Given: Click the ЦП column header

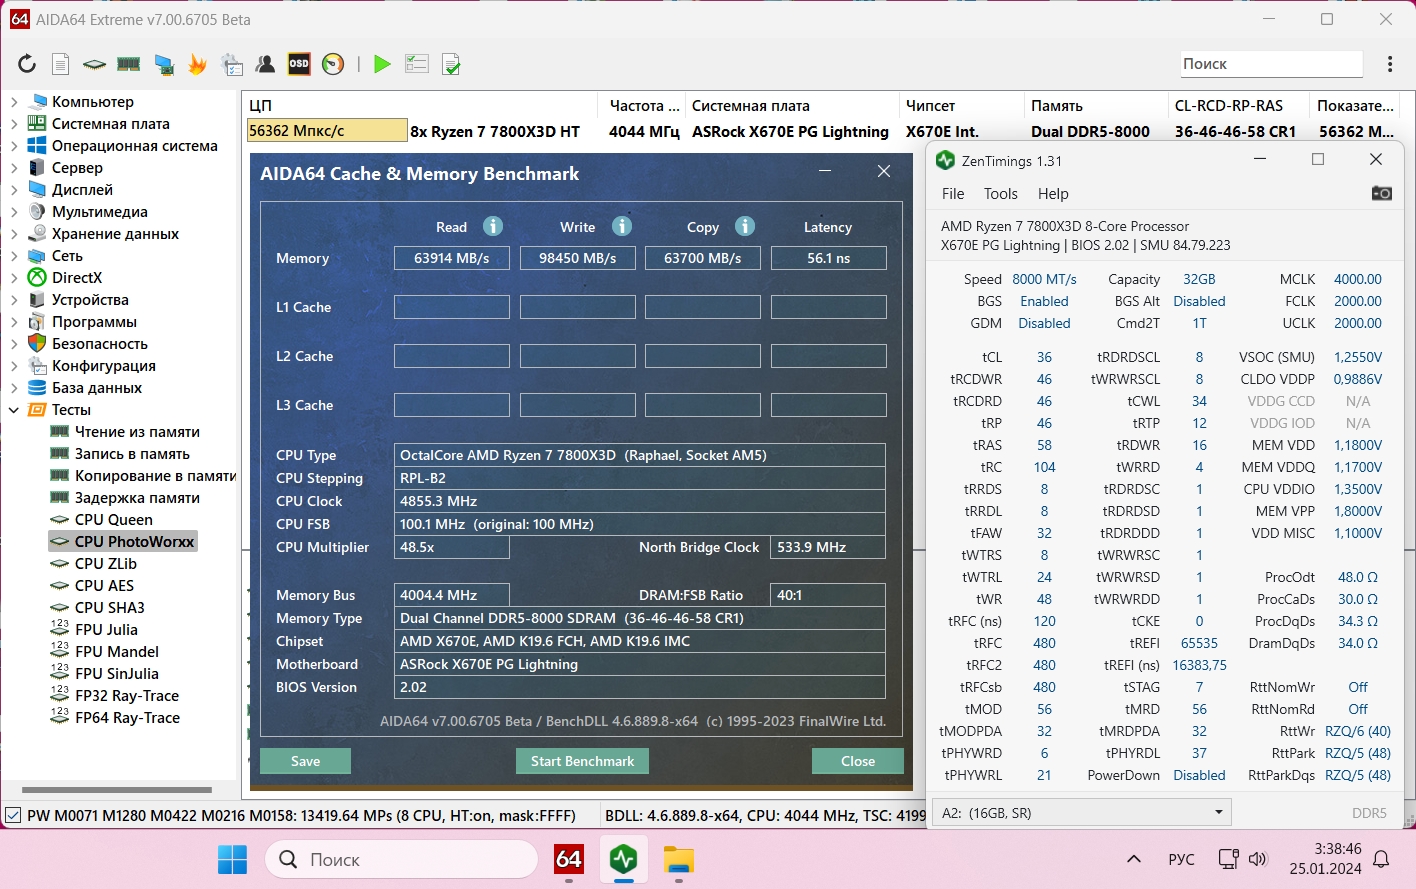Looking at the screenshot, I should tap(420, 105).
